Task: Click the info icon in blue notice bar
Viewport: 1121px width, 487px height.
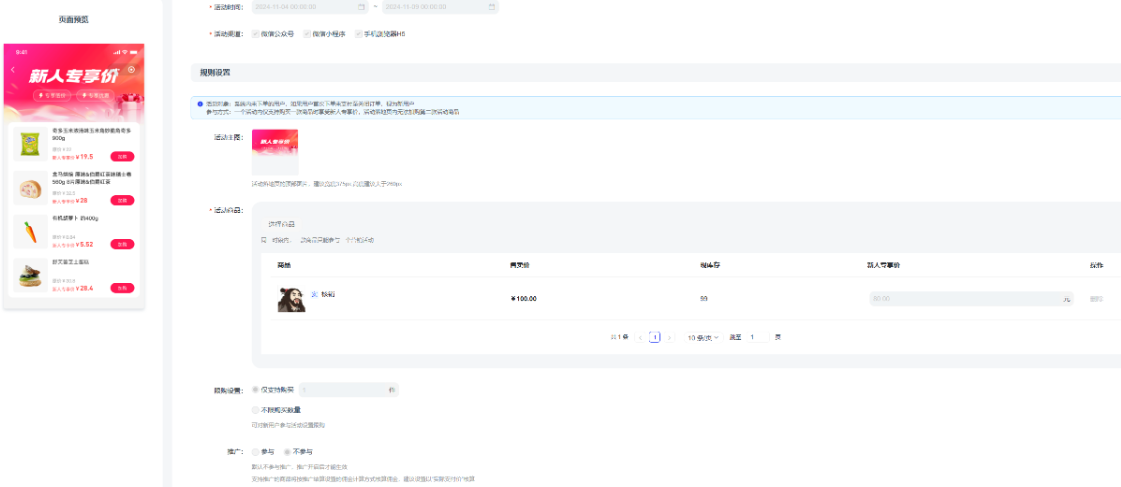Action: click(x=200, y=103)
